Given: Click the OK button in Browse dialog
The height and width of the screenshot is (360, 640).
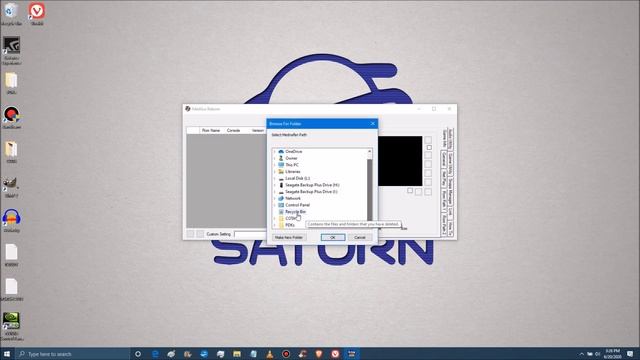Looking at the screenshot, I should point(333,237).
